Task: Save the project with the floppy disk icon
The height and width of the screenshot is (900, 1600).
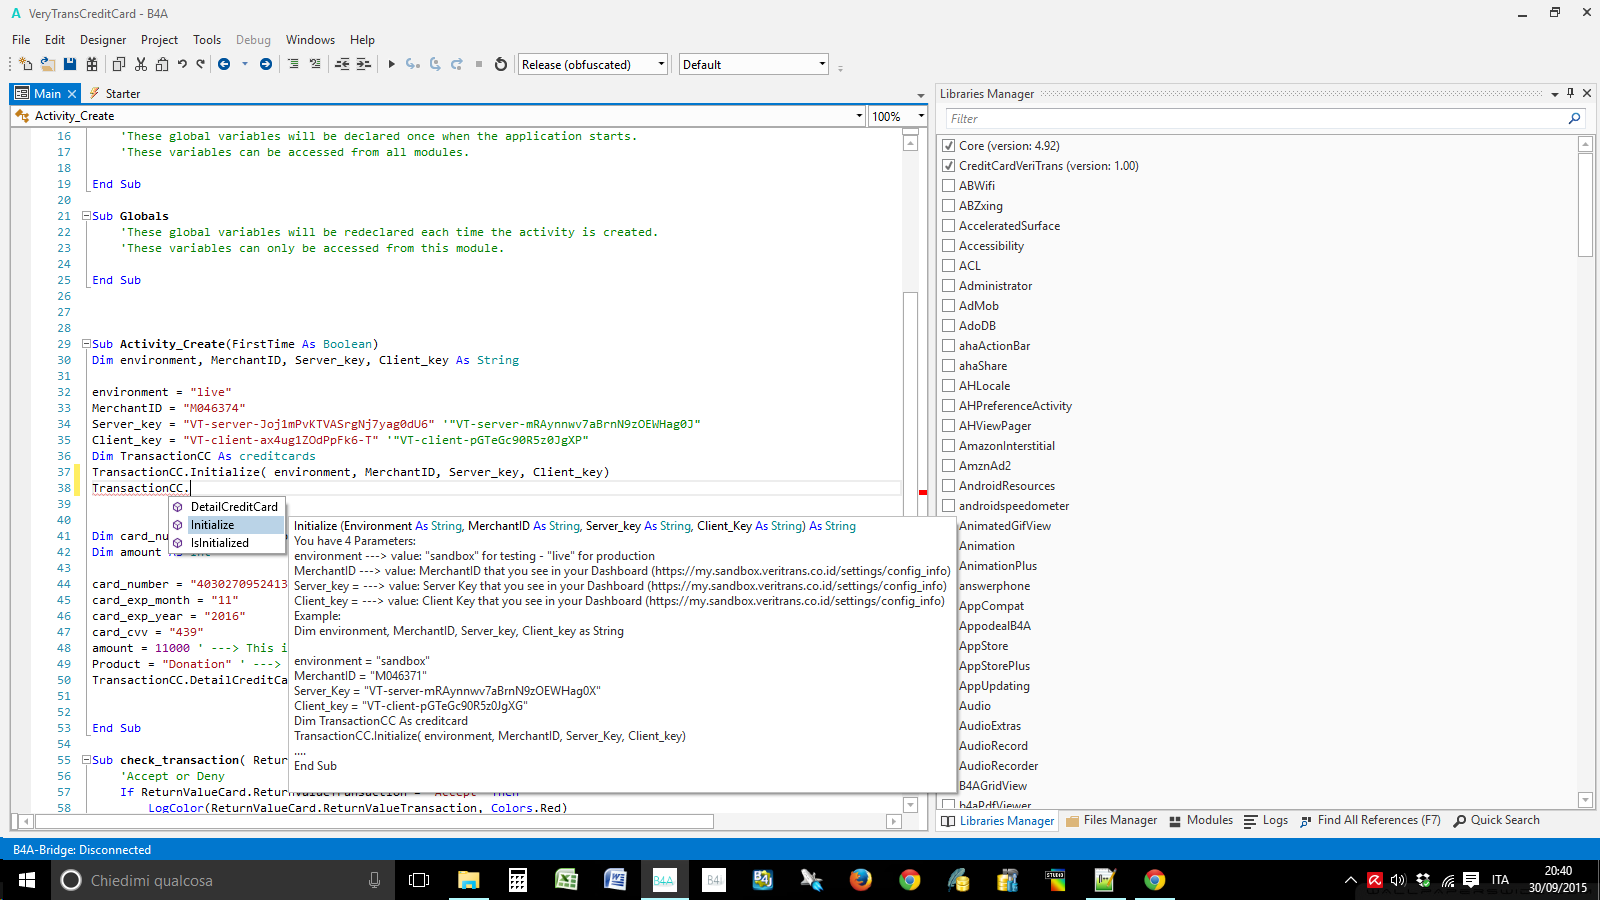Action: [70, 64]
